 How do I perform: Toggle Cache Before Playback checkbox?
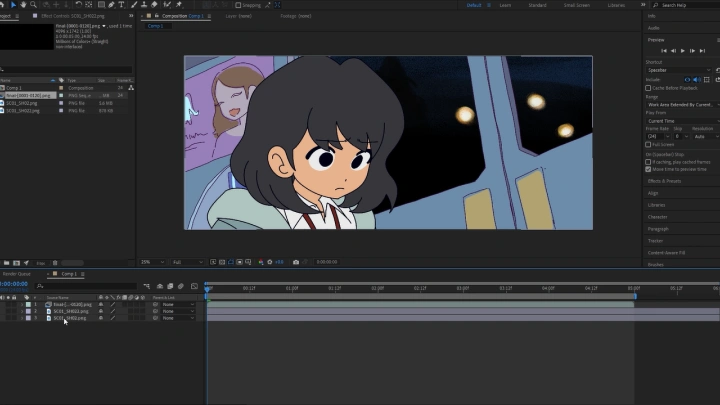pyautogui.click(x=648, y=88)
